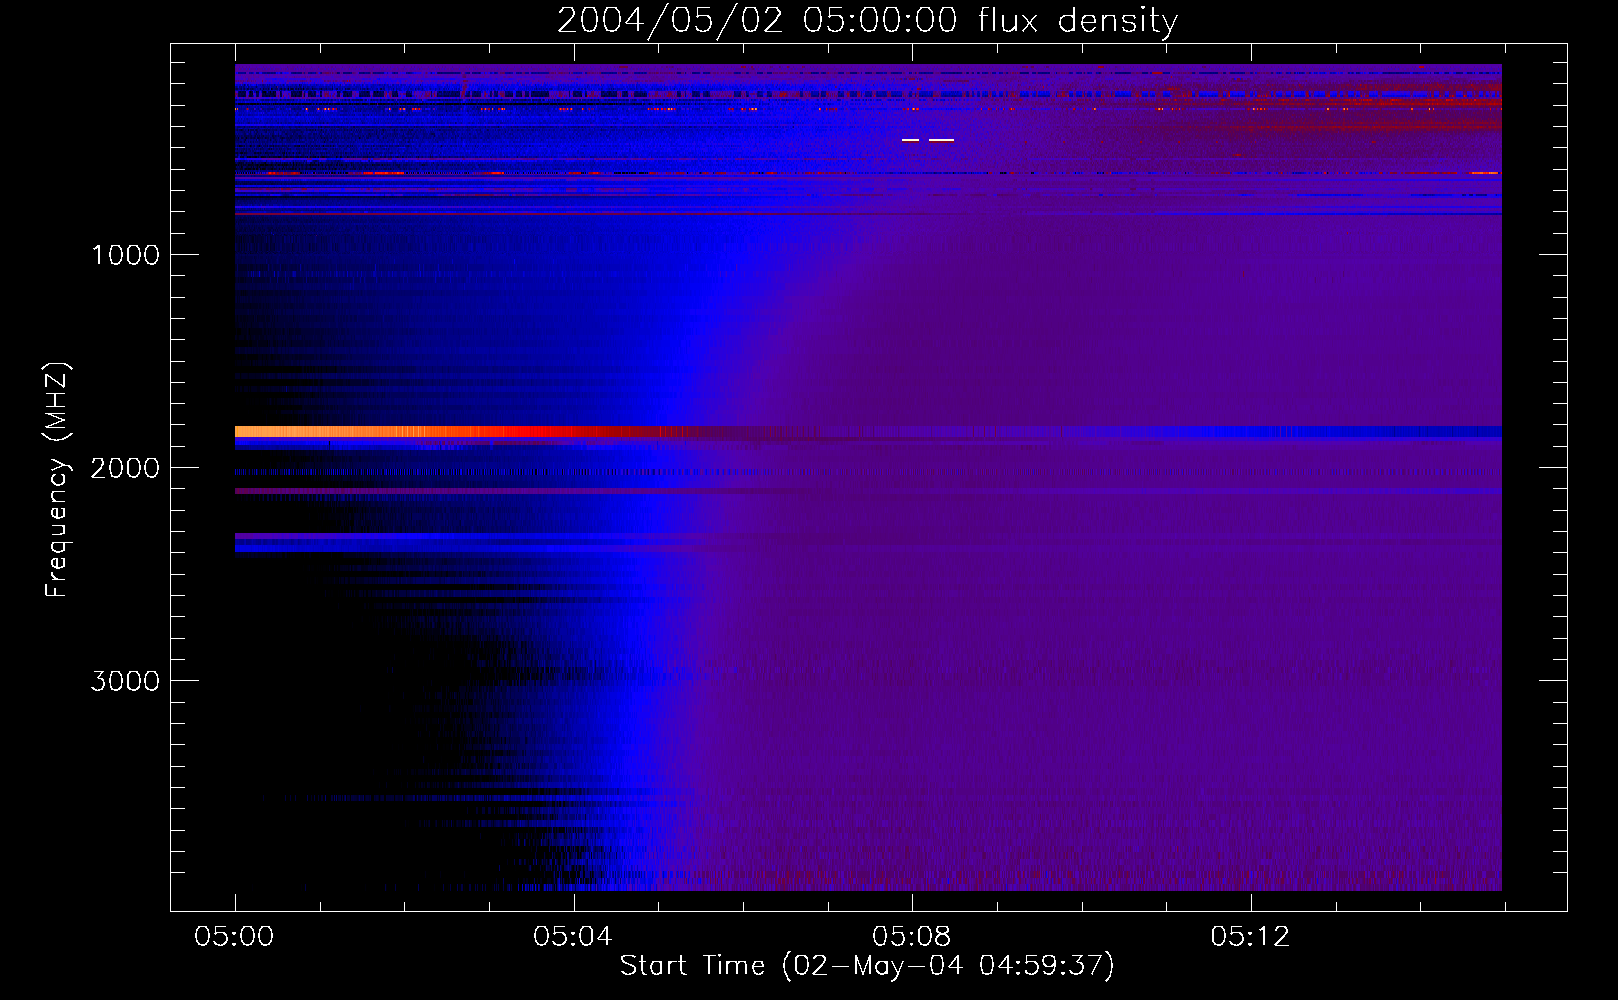Click the 05:00 time tick label
Viewport: 1618px width, 1000px height.
click(x=234, y=936)
